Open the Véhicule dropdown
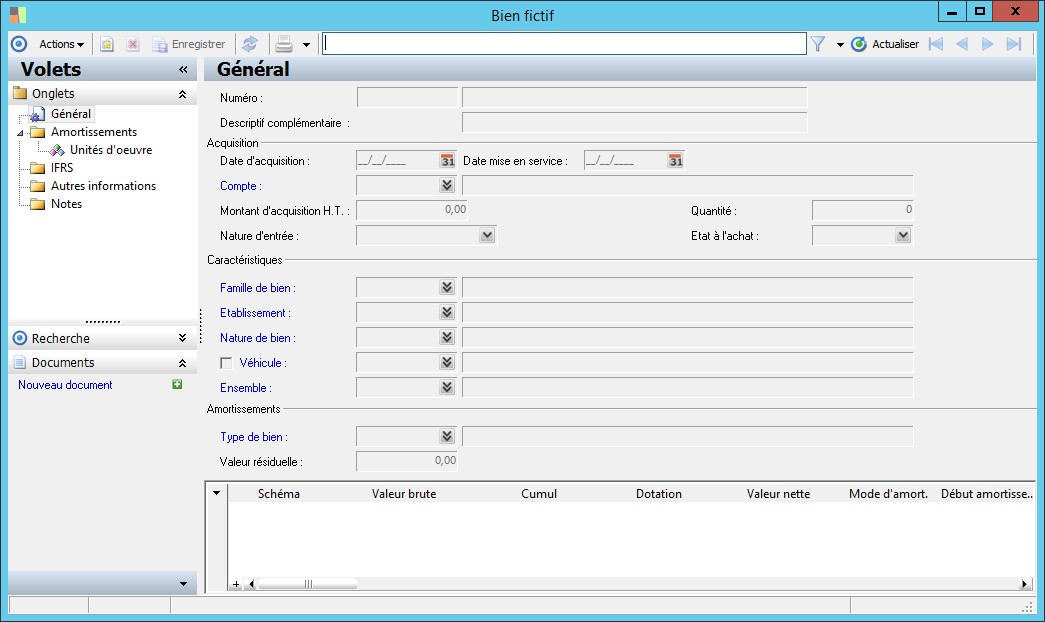This screenshot has width=1045, height=622. [447, 362]
